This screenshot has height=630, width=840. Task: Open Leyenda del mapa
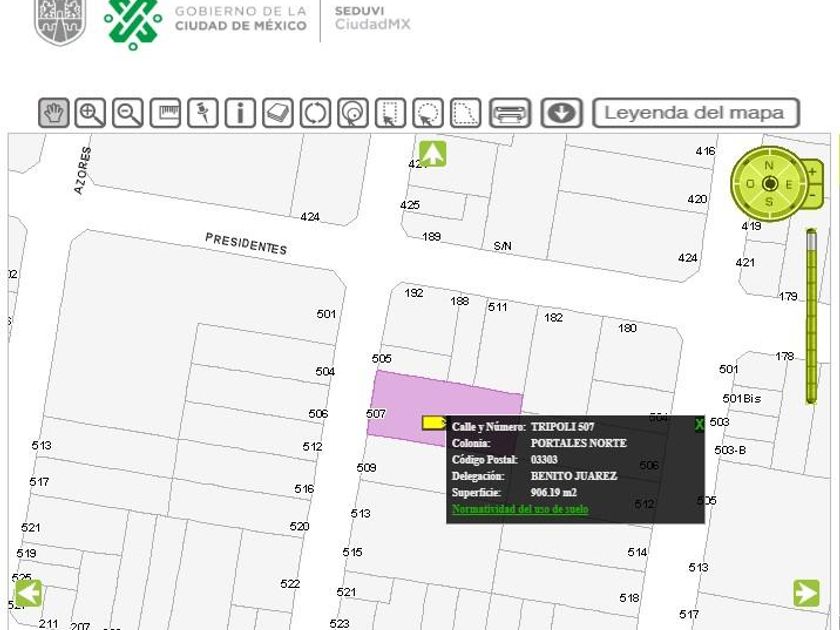tap(696, 113)
